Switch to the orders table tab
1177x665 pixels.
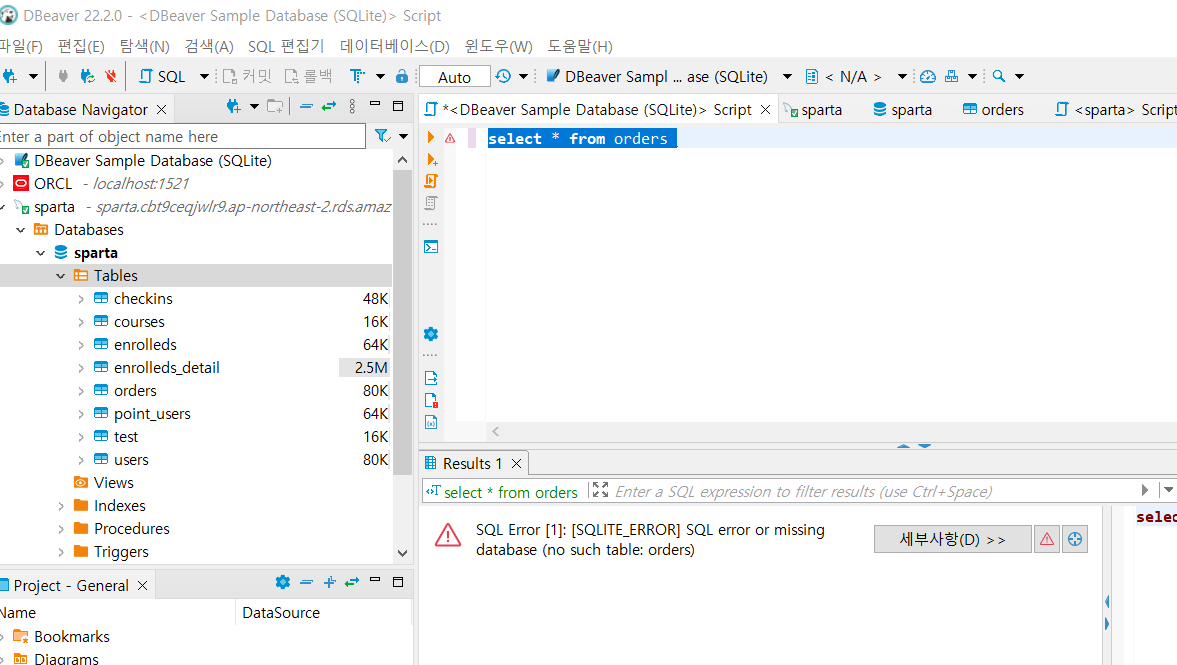point(993,110)
